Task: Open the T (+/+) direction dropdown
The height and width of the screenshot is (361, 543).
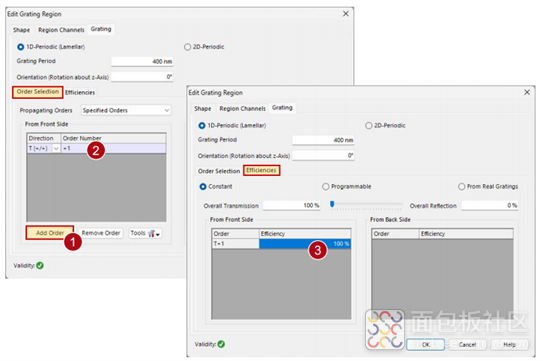Action: click(56, 148)
